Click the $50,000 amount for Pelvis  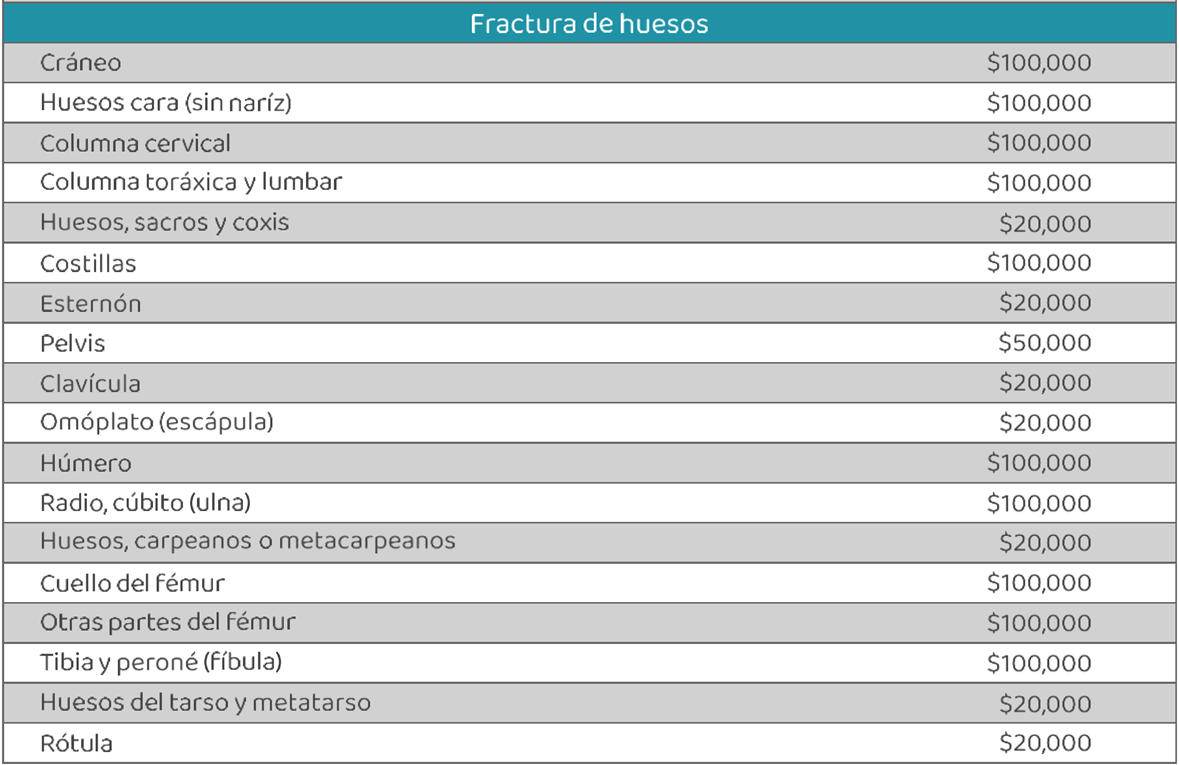point(1044,344)
